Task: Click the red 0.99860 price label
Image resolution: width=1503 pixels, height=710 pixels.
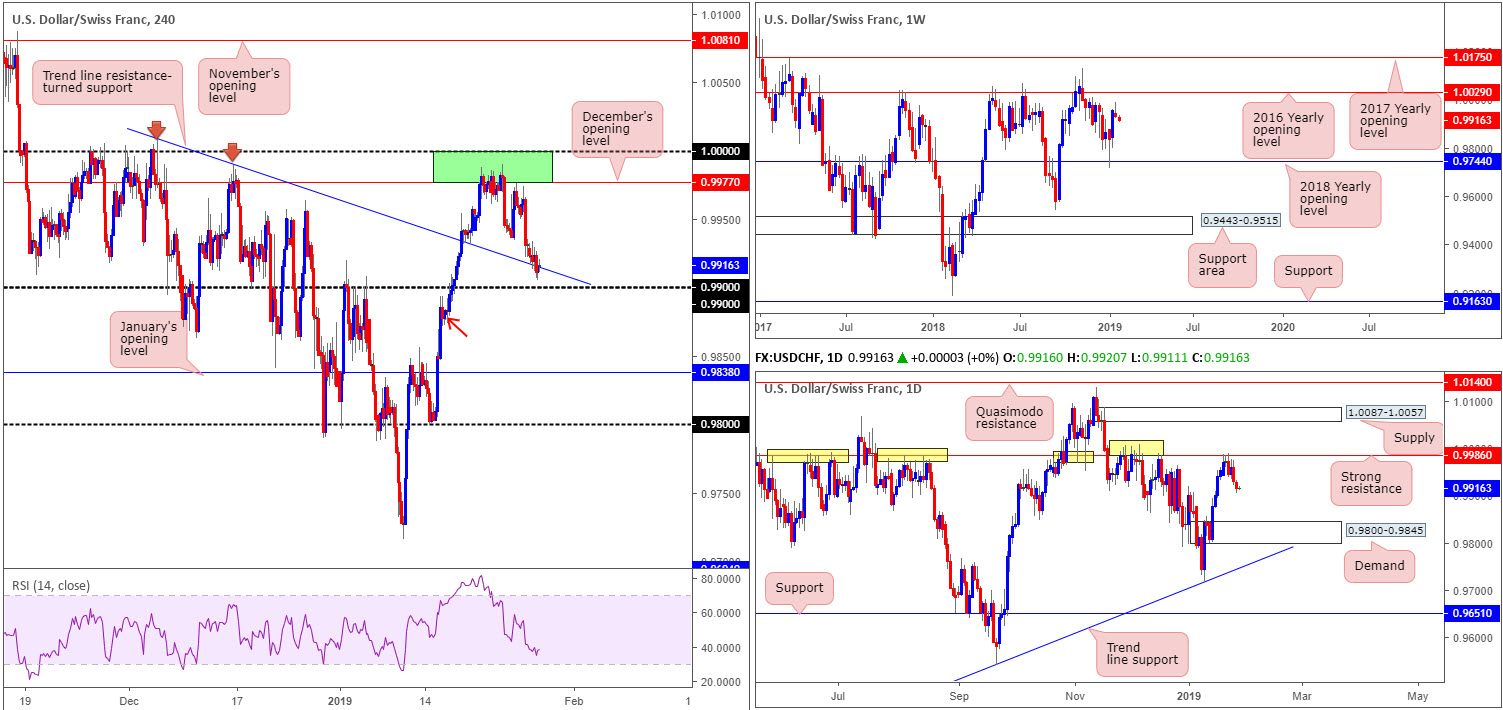Action: point(1473,454)
